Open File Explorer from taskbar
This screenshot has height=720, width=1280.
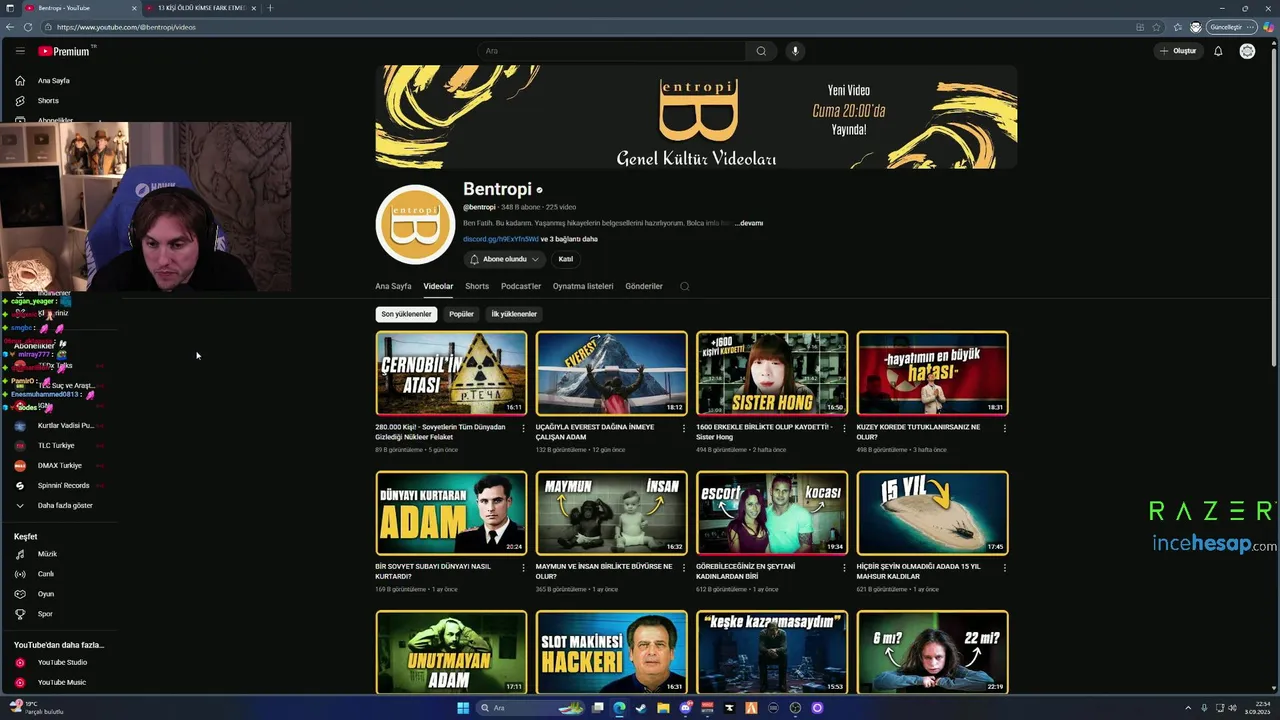point(662,708)
